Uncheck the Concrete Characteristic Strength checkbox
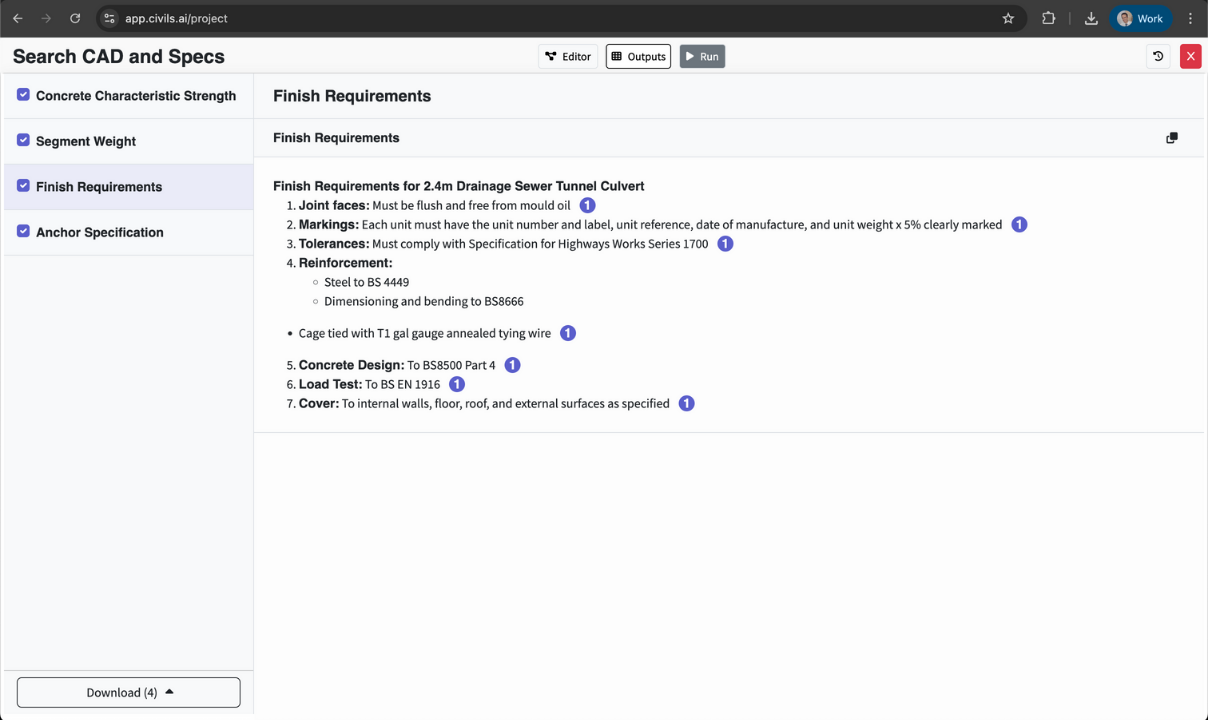 tap(23, 95)
